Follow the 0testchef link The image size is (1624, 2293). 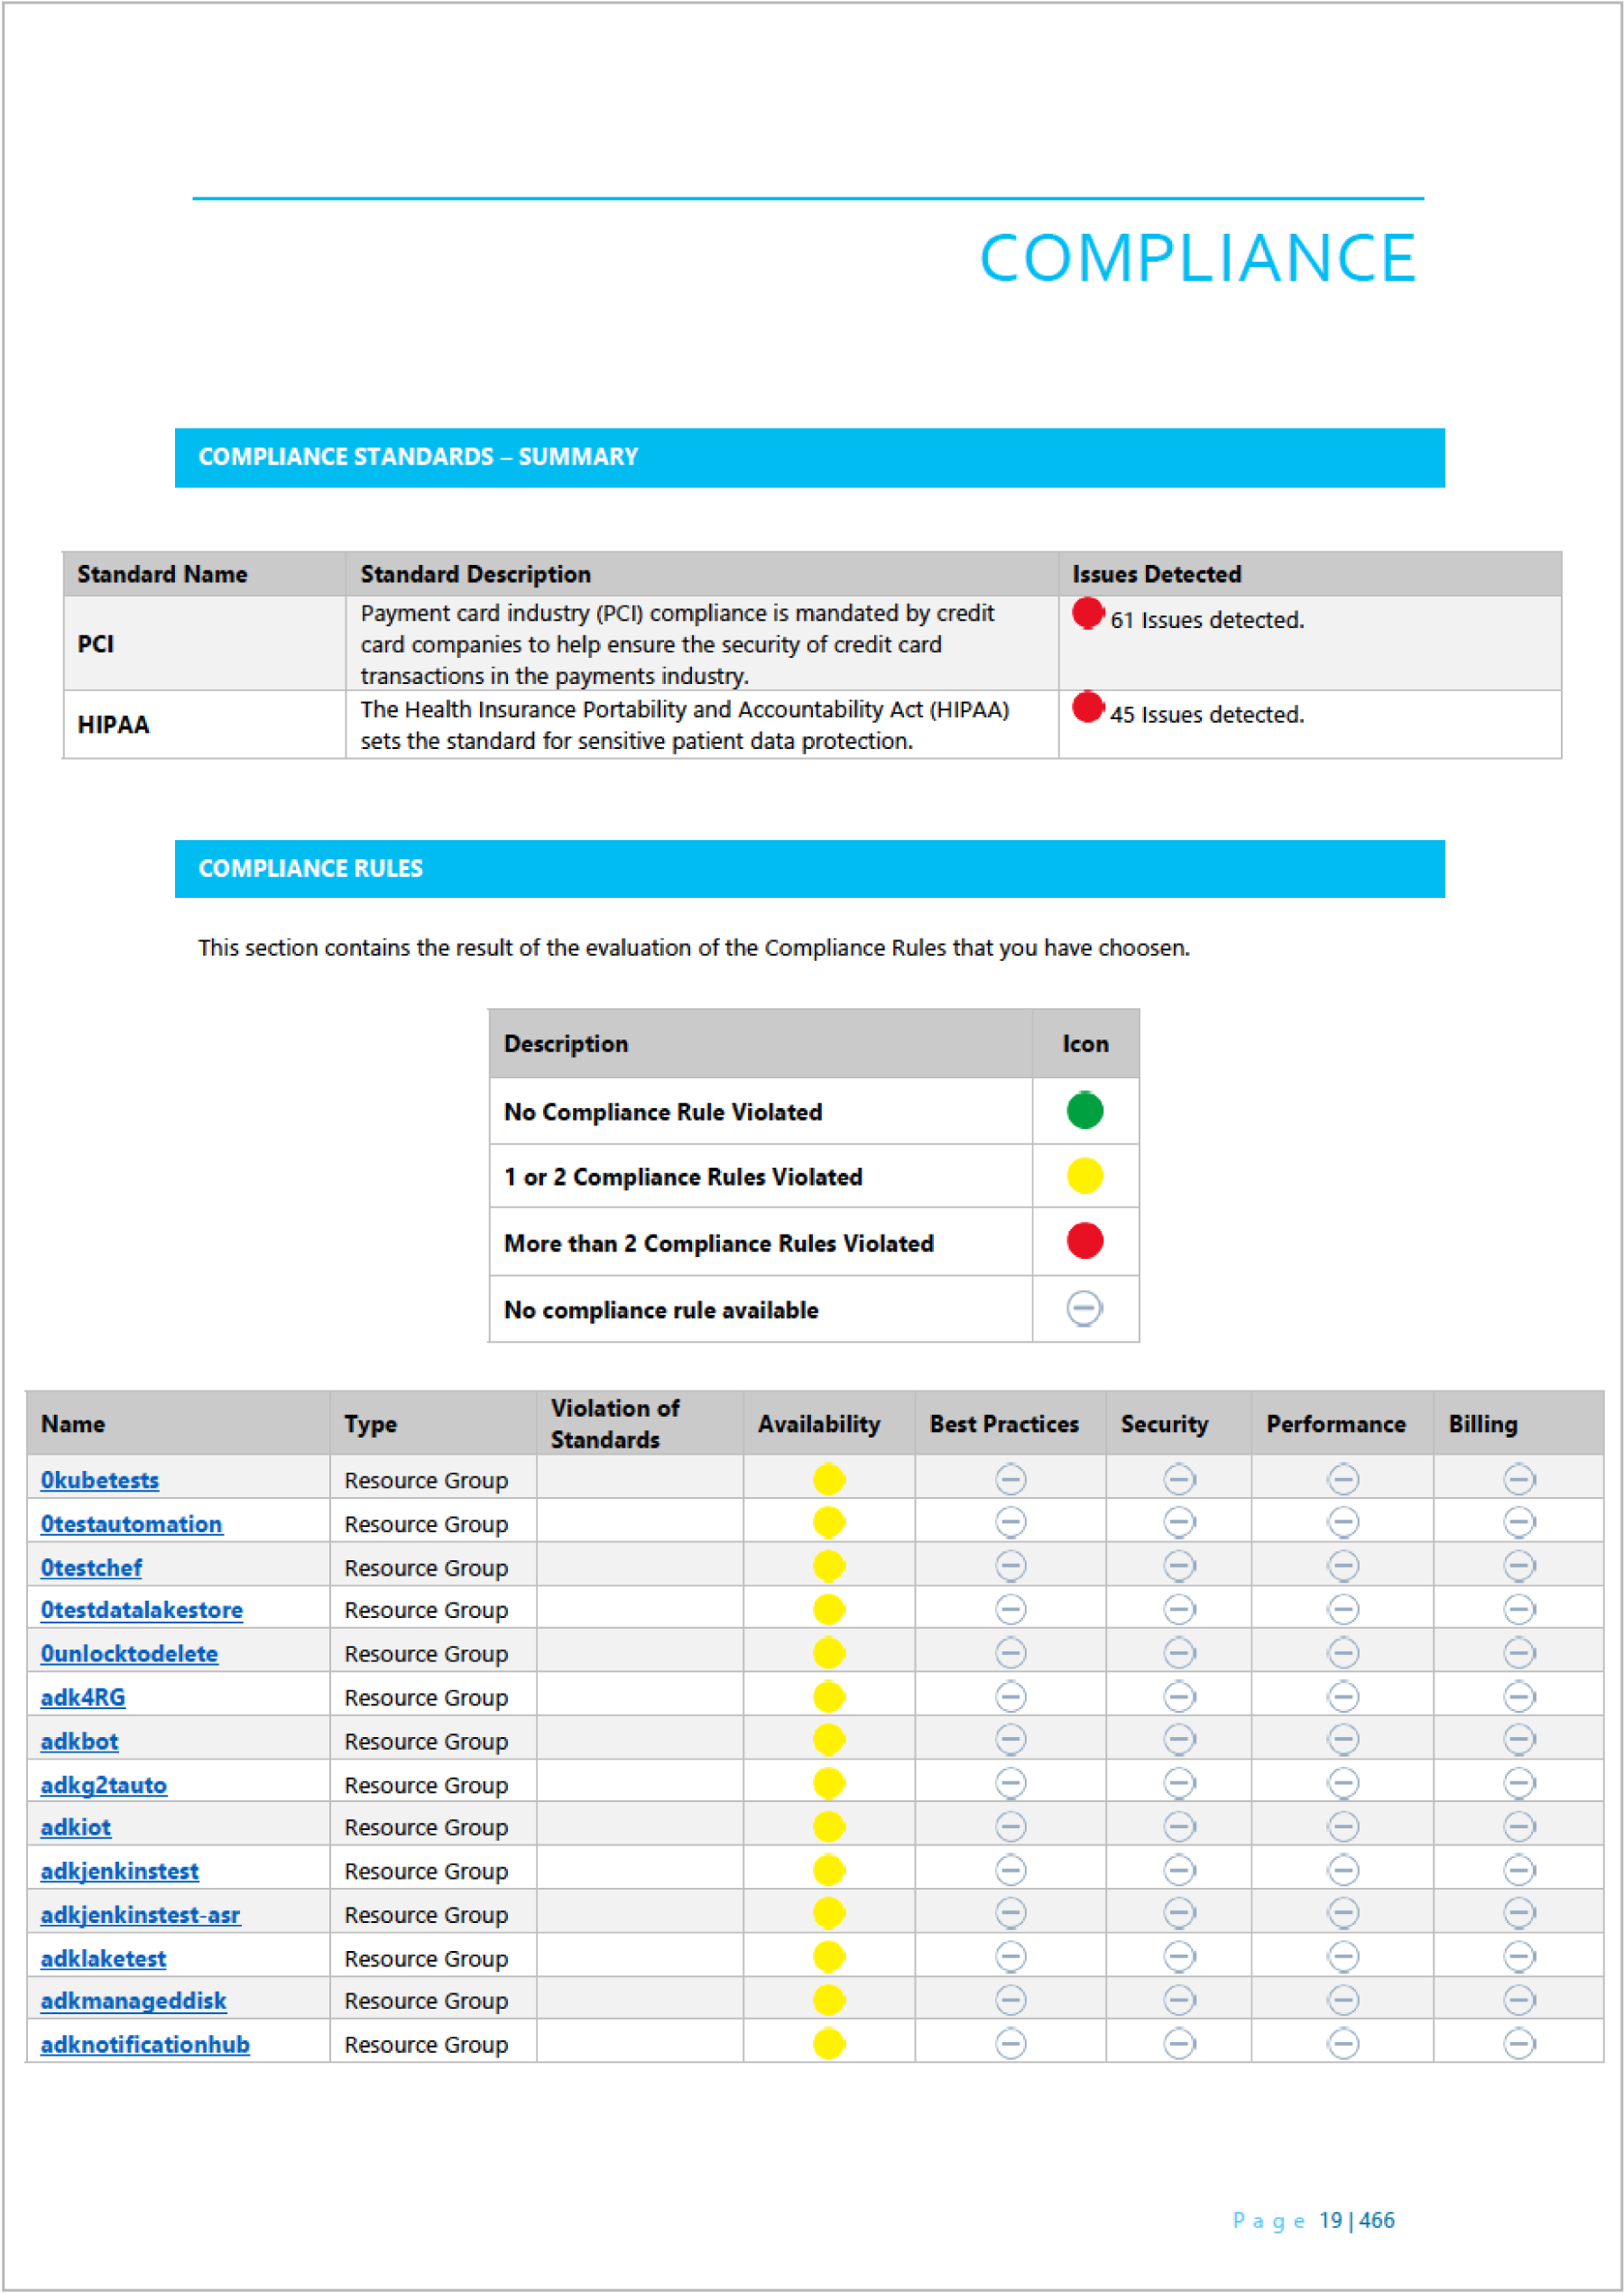91,1567
